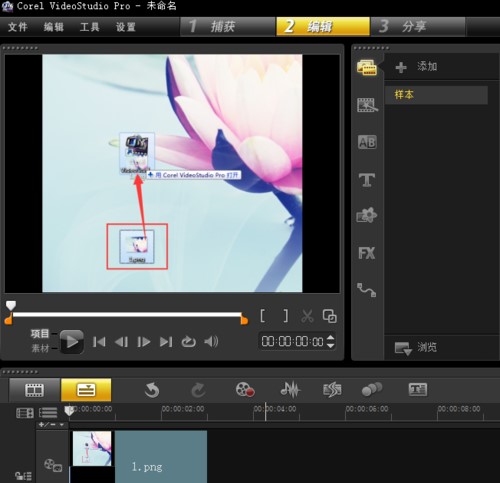Image resolution: width=500 pixels, height=483 pixels.
Task: Click the Record/Capture option reel icon
Action: [x=245, y=390]
